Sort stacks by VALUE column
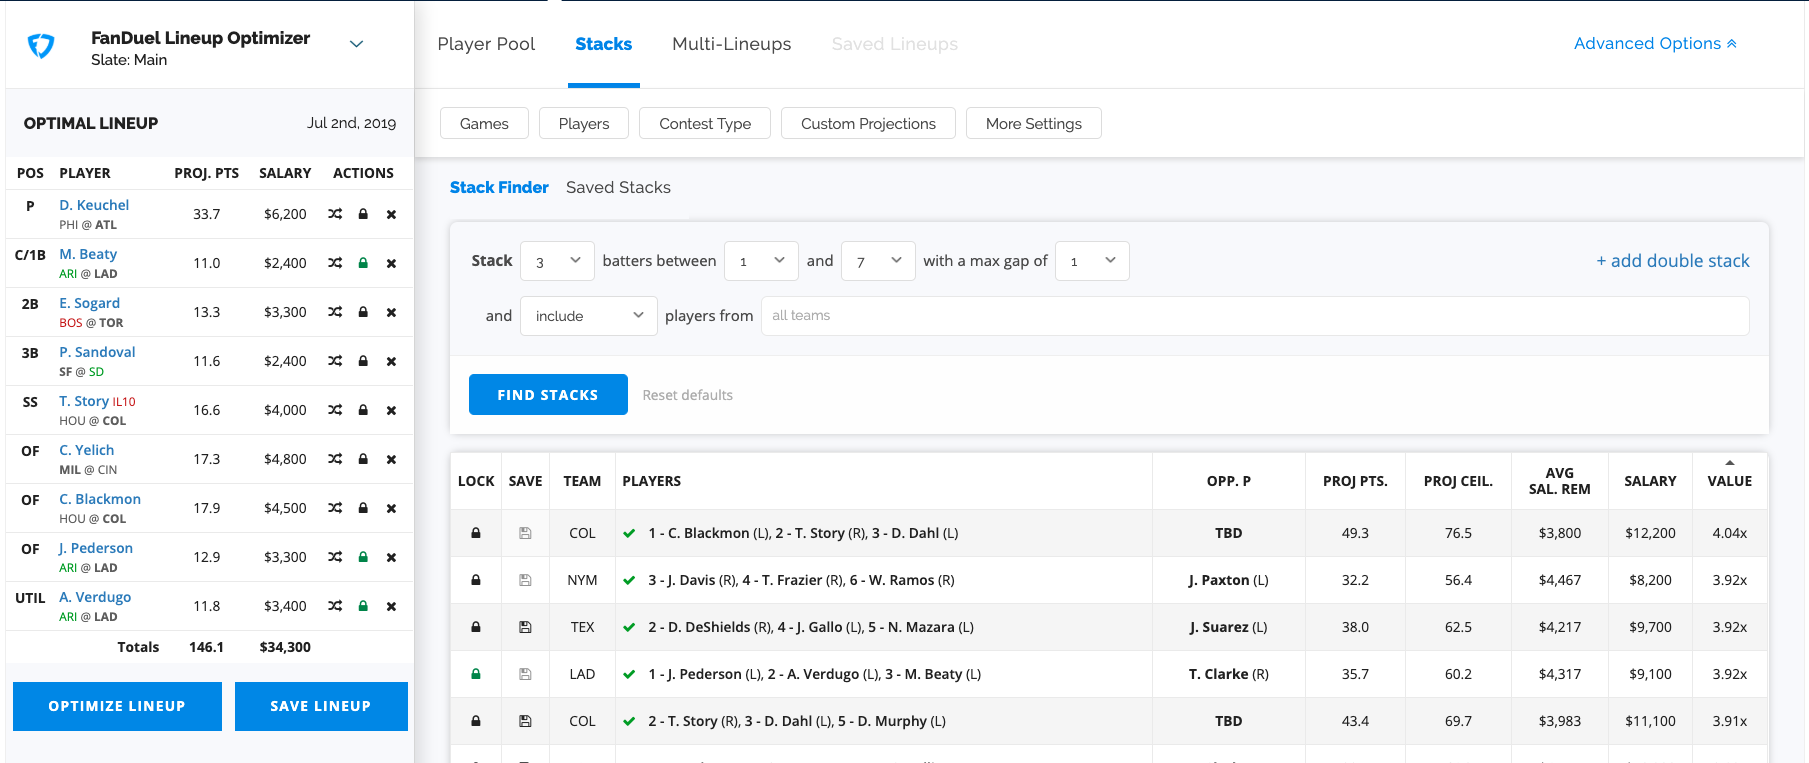Screen dimensions: 1809x763 pyautogui.click(x=1729, y=481)
